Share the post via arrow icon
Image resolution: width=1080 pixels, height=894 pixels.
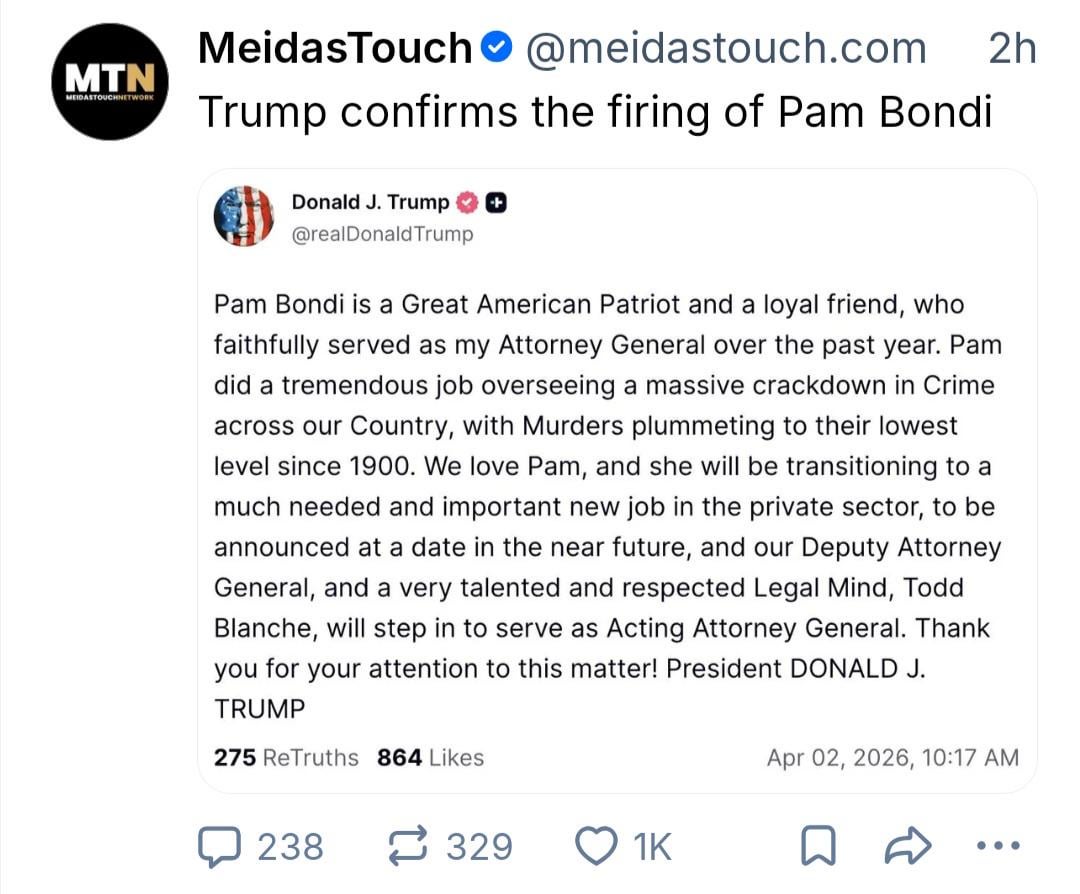click(x=908, y=848)
